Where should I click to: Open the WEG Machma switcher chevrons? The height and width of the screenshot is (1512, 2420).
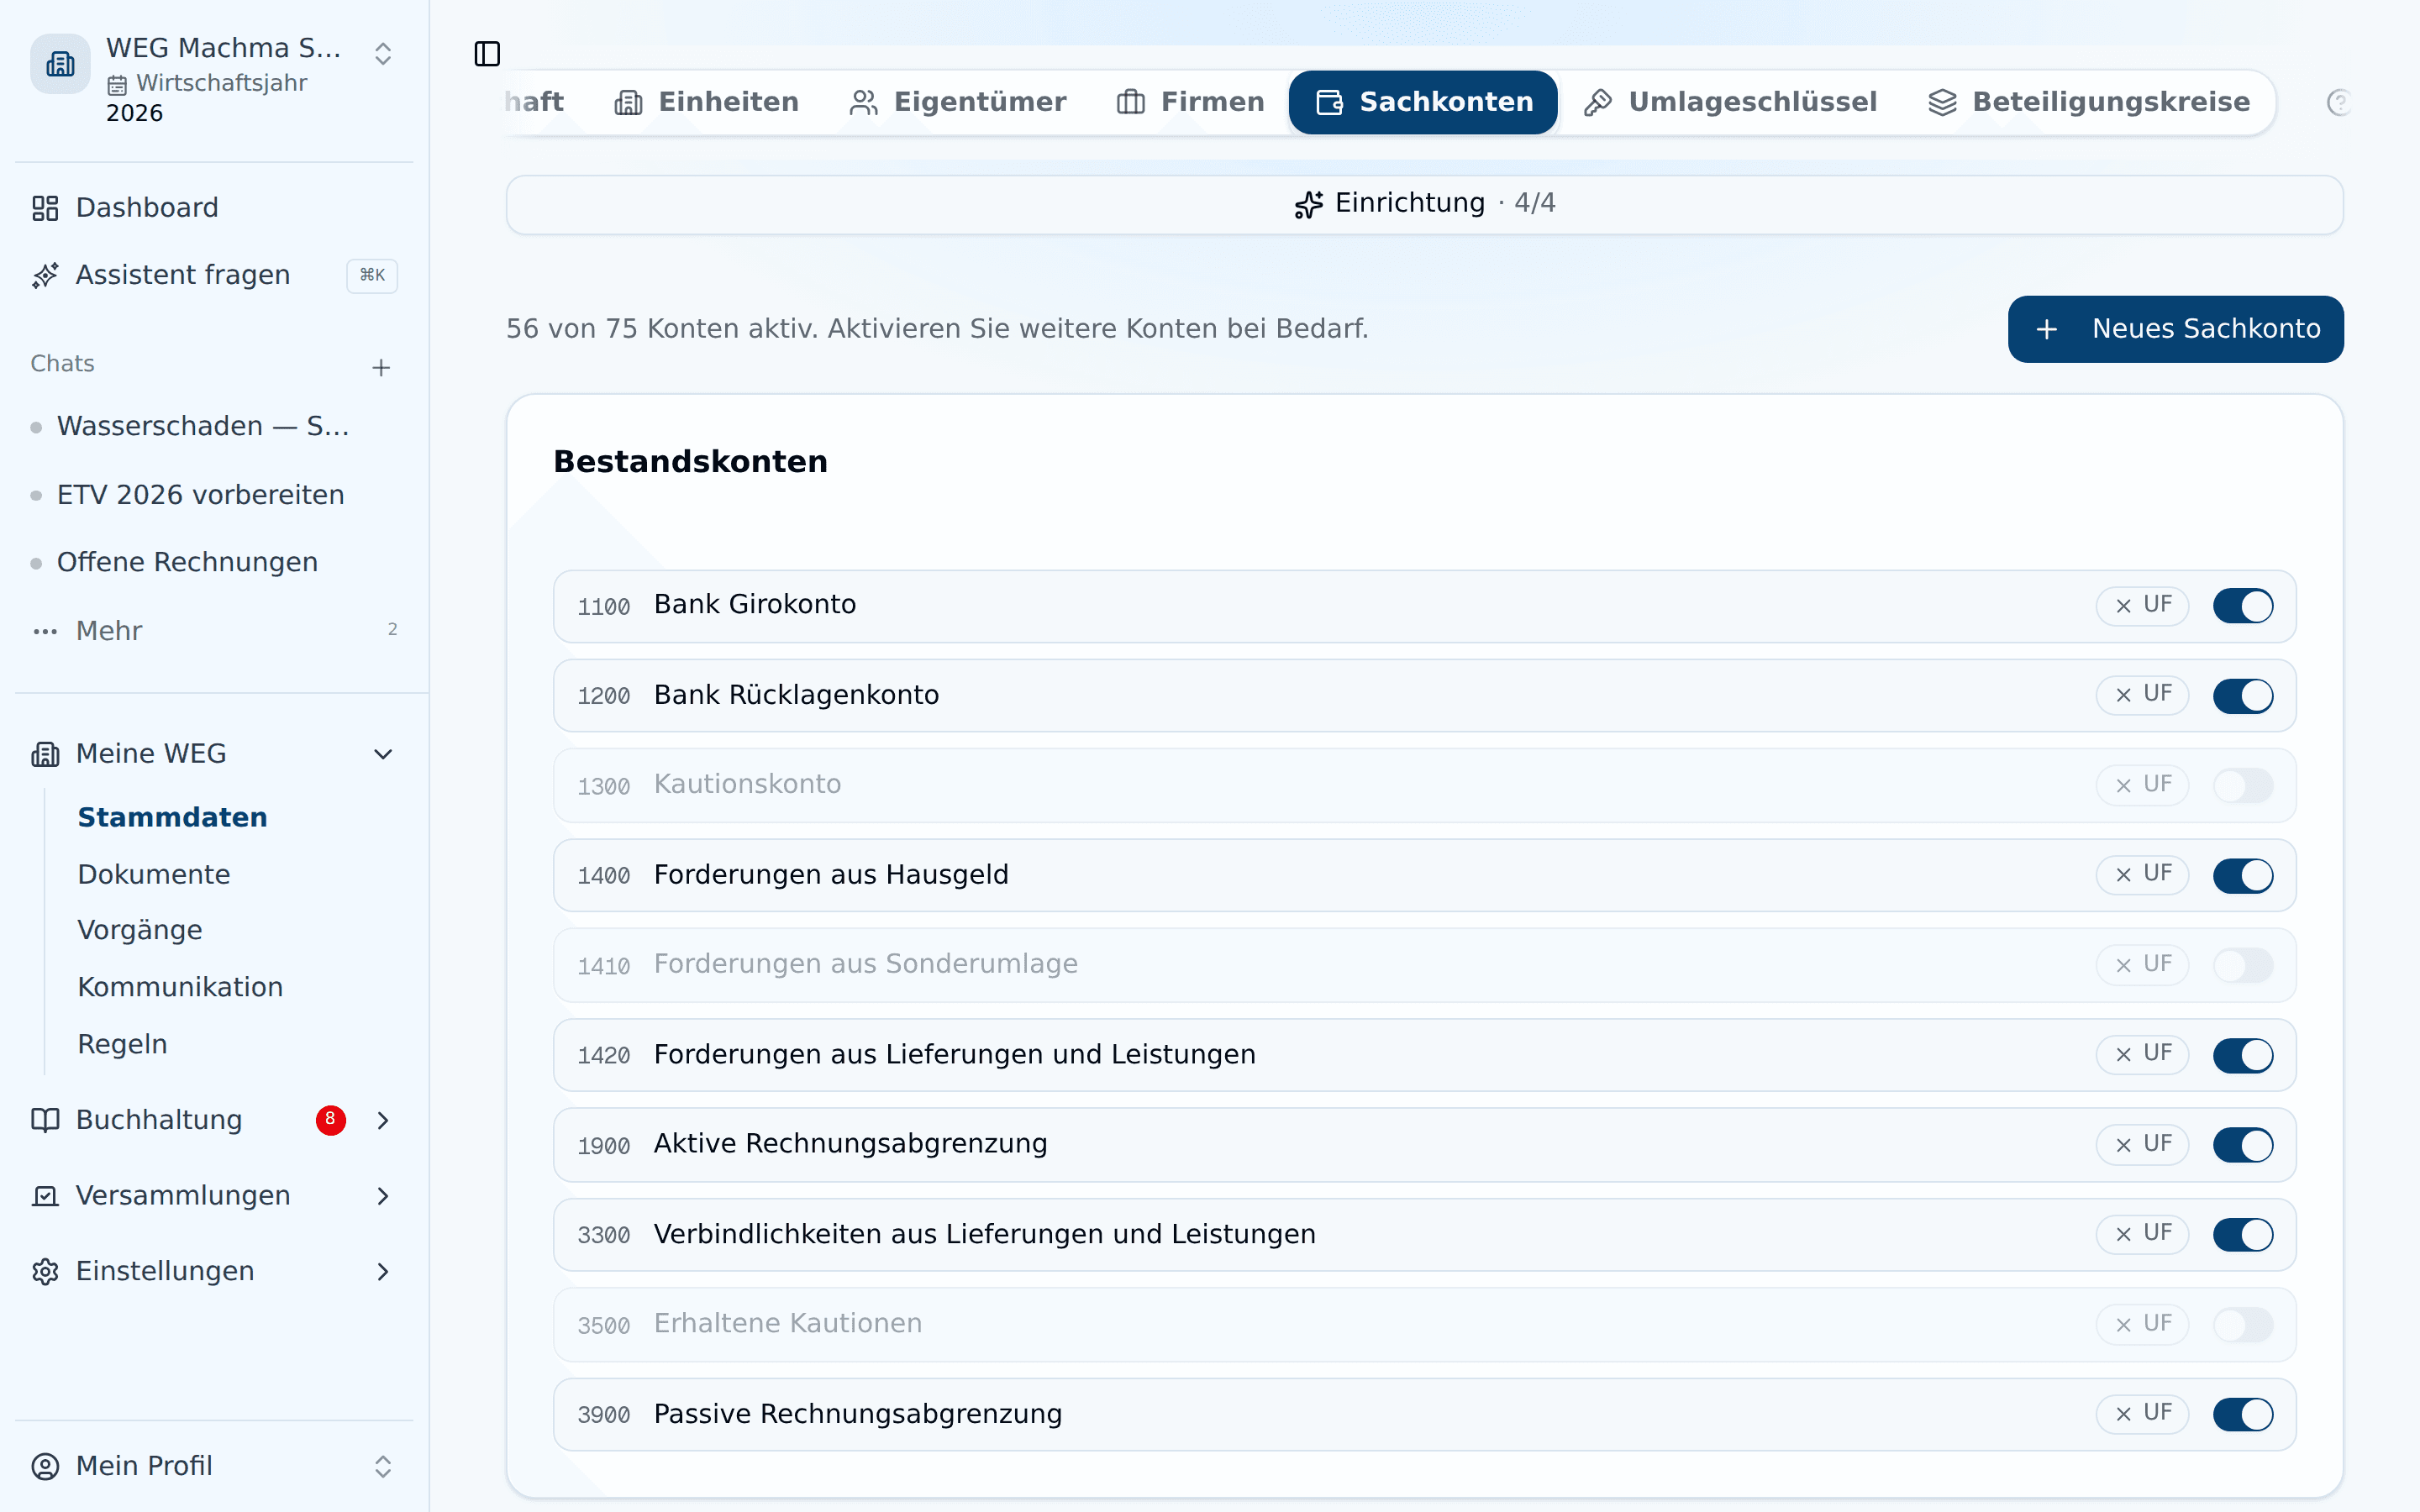(x=383, y=54)
